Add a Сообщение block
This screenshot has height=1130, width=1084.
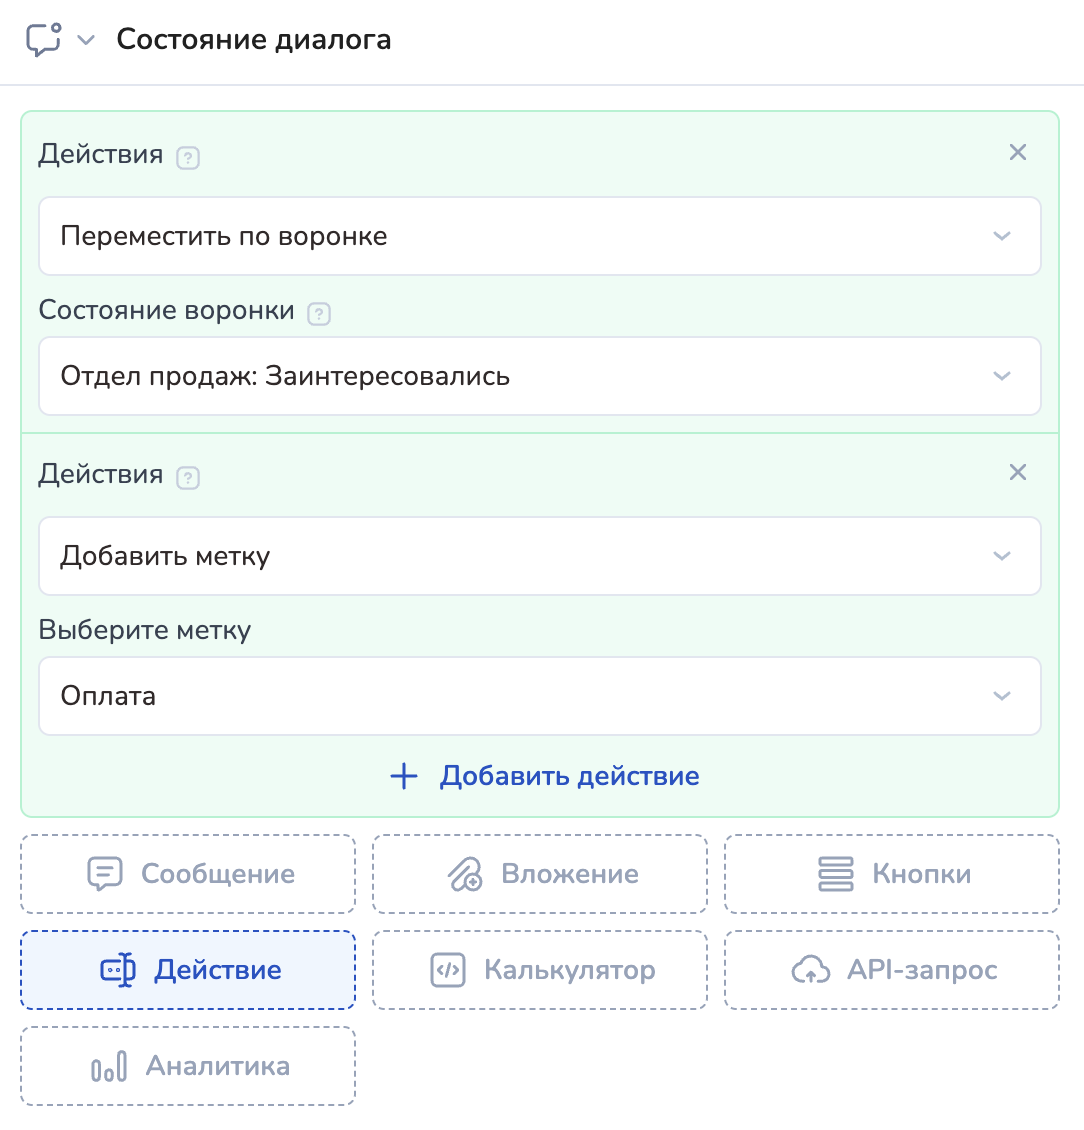coord(188,874)
